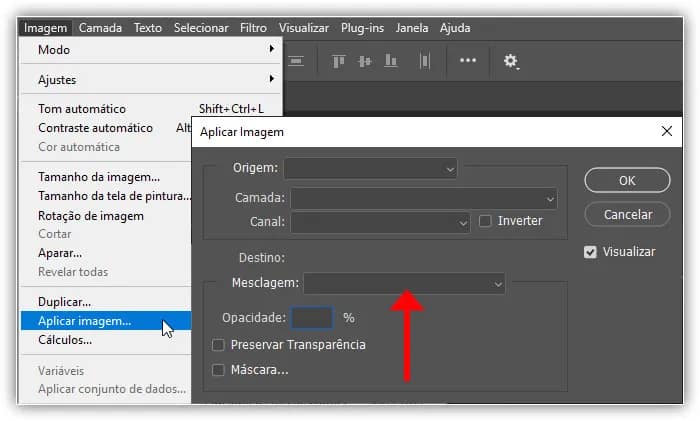The height and width of the screenshot is (421, 700).
Task: Expand the Camada dropdown list
Action: 423,198
